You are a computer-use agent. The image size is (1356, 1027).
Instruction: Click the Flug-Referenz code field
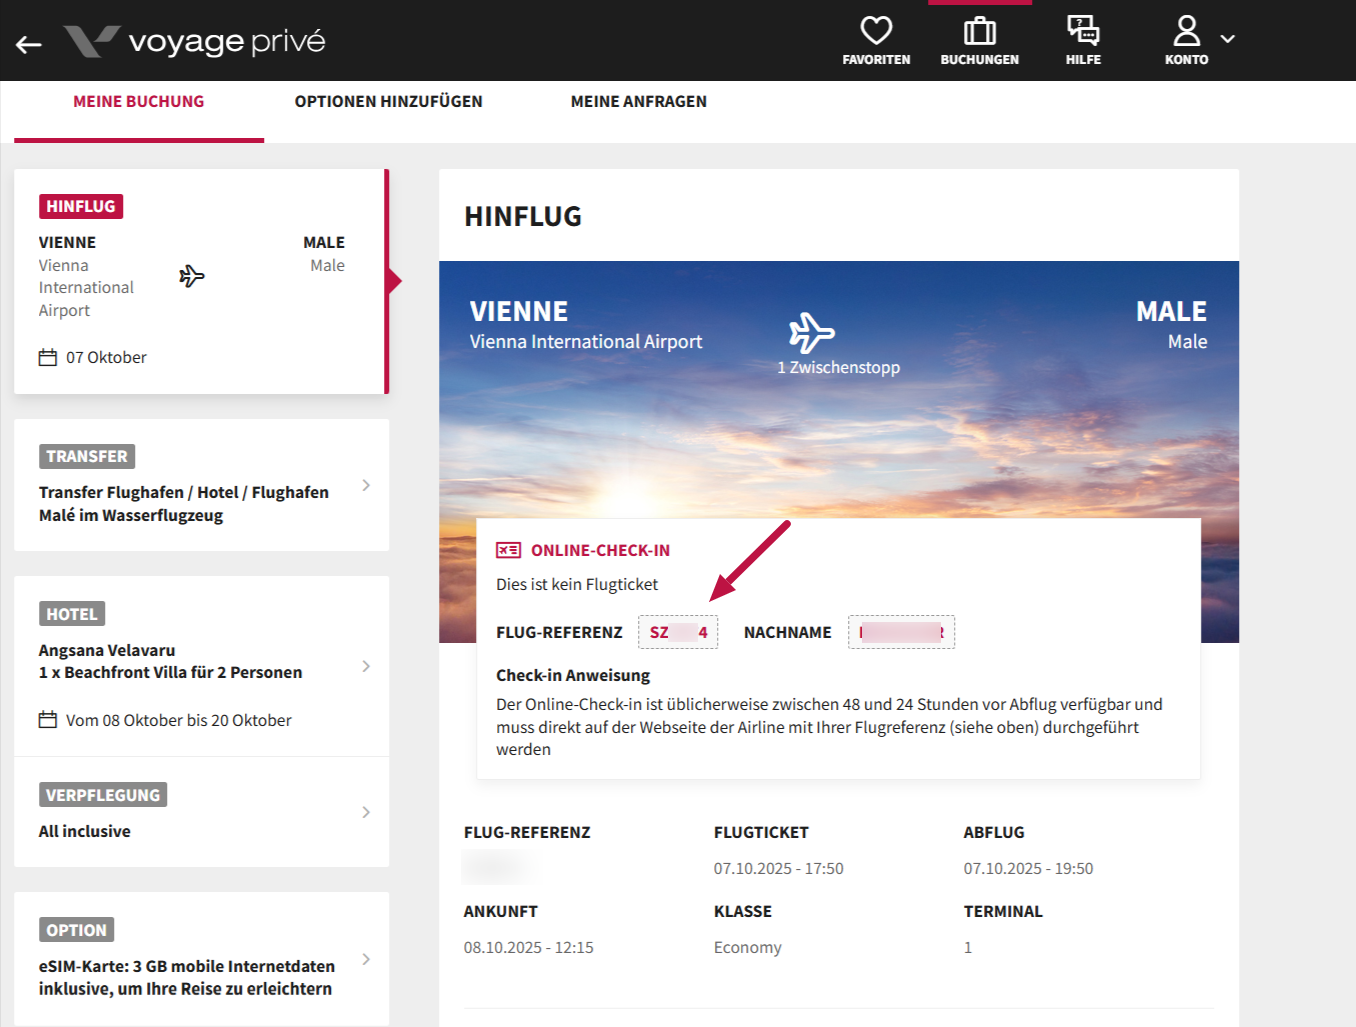pyautogui.click(x=678, y=632)
